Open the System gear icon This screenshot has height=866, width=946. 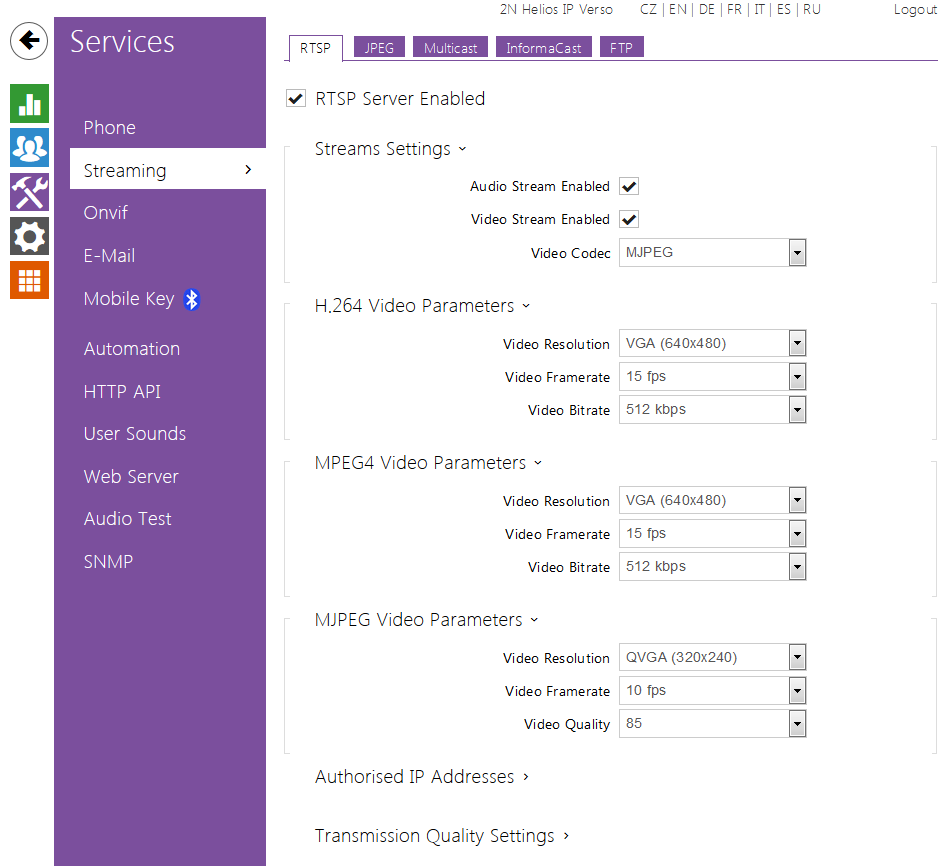[30, 236]
